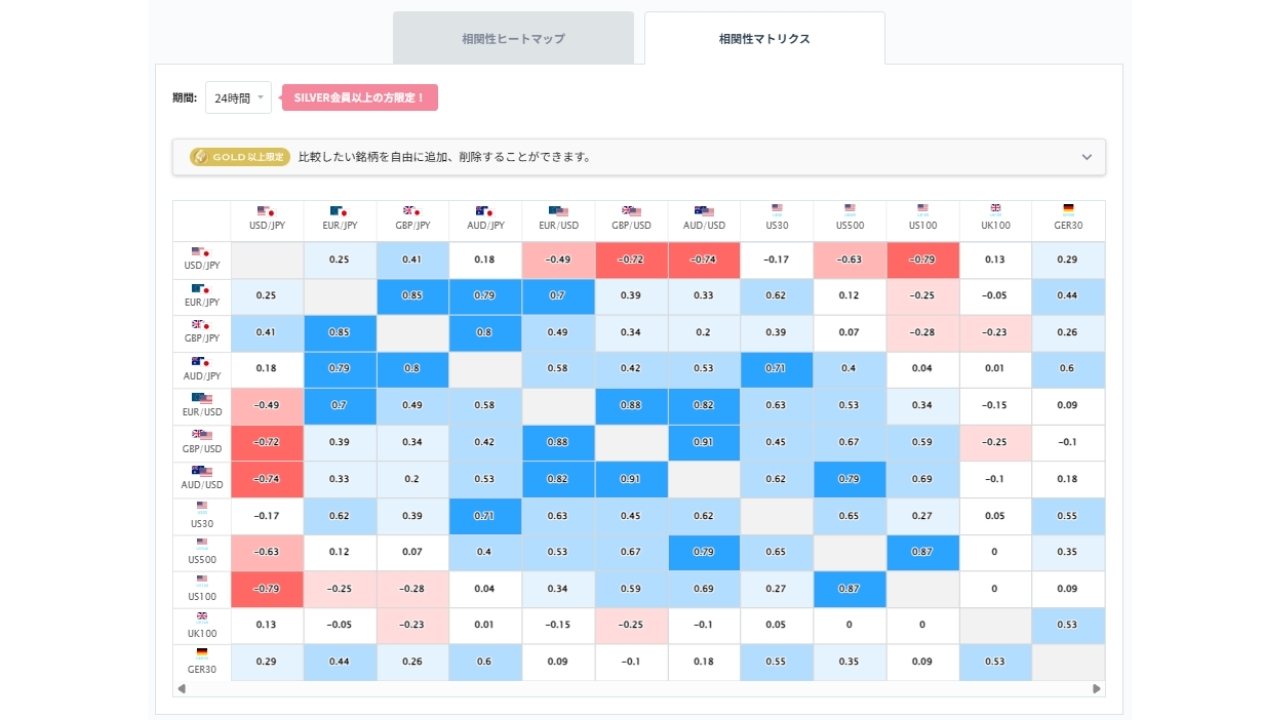The width and height of the screenshot is (1280, 720).
Task: Click the USD/JPY flag icon in row header
Action: coord(201,252)
